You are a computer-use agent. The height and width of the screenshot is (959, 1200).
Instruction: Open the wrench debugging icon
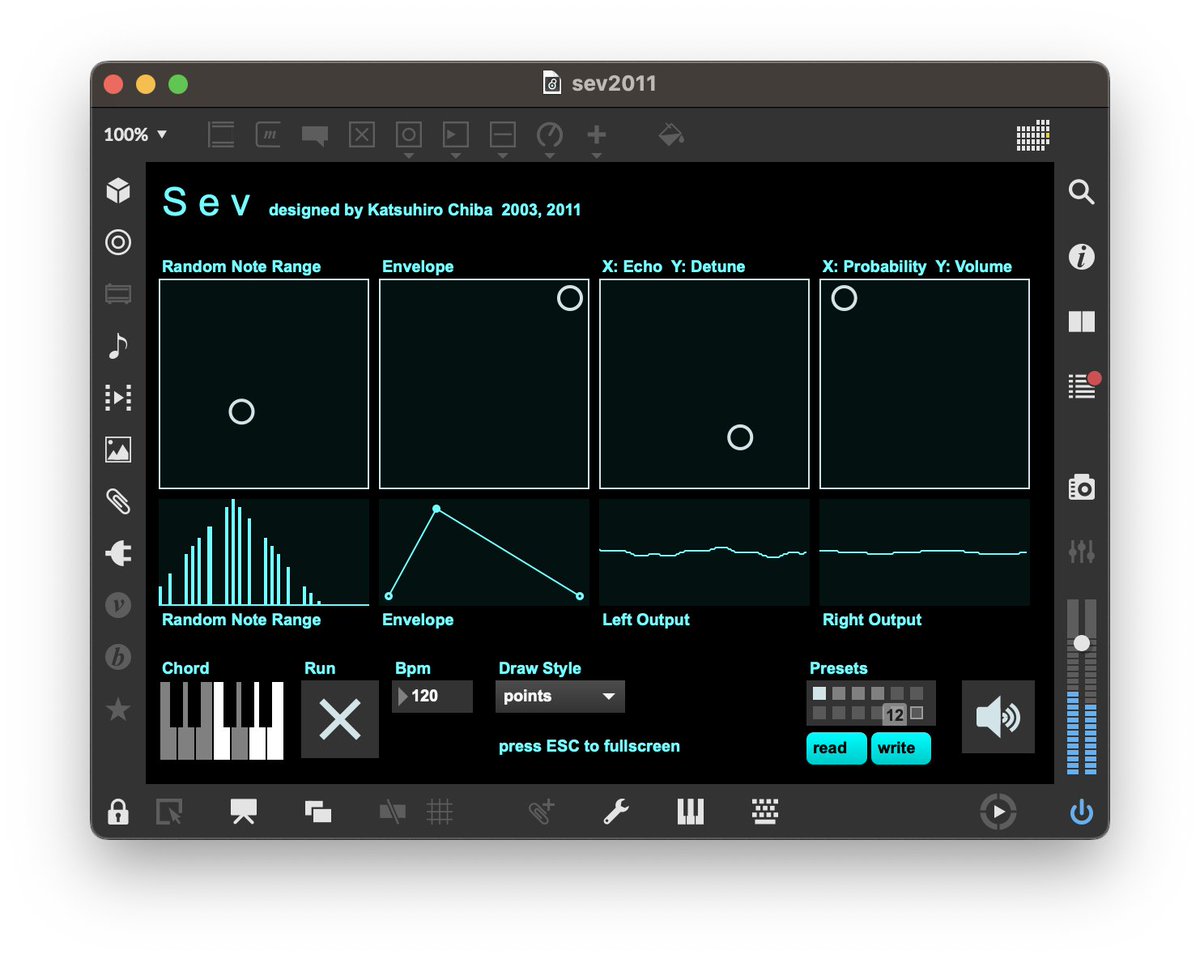point(616,812)
